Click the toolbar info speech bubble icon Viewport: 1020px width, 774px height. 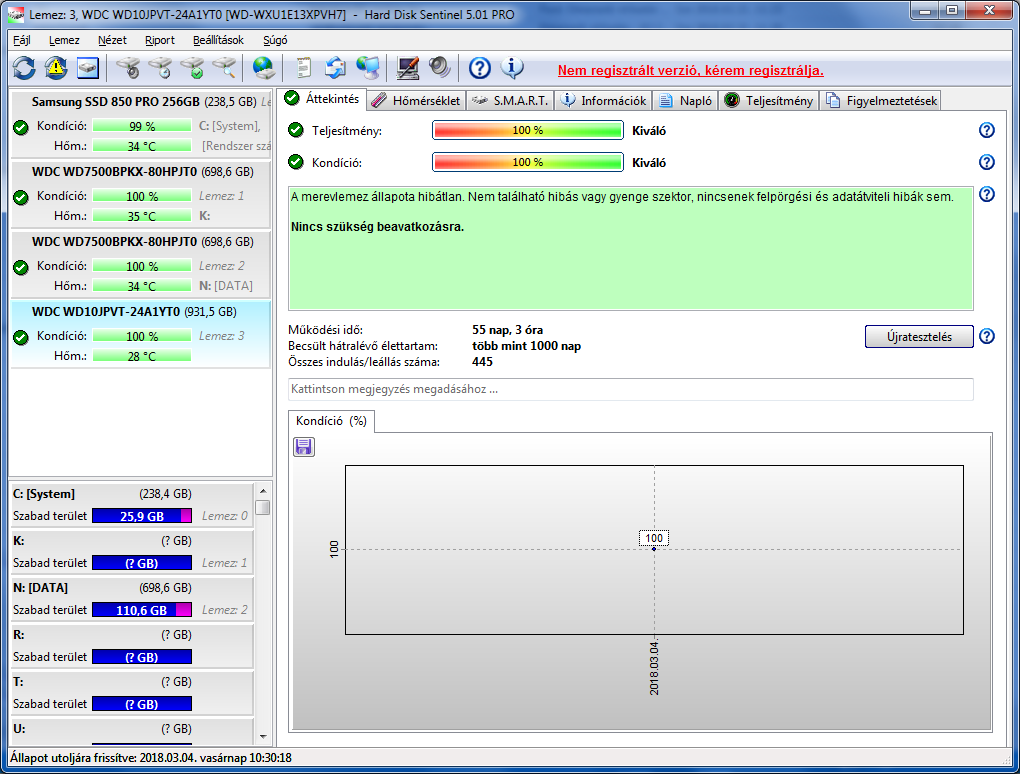(x=512, y=68)
